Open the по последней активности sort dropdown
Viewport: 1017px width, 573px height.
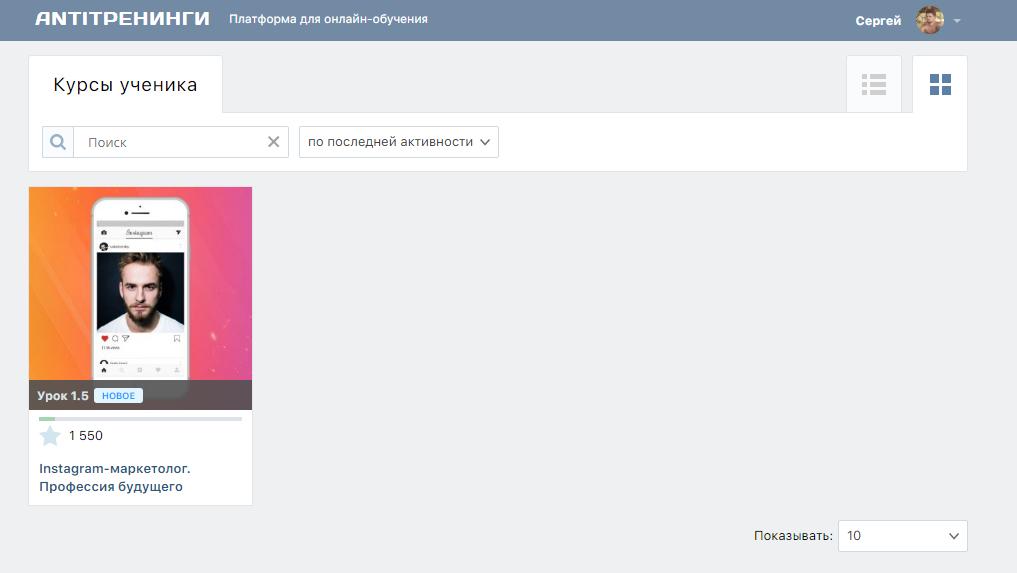[x=398, y=142]
